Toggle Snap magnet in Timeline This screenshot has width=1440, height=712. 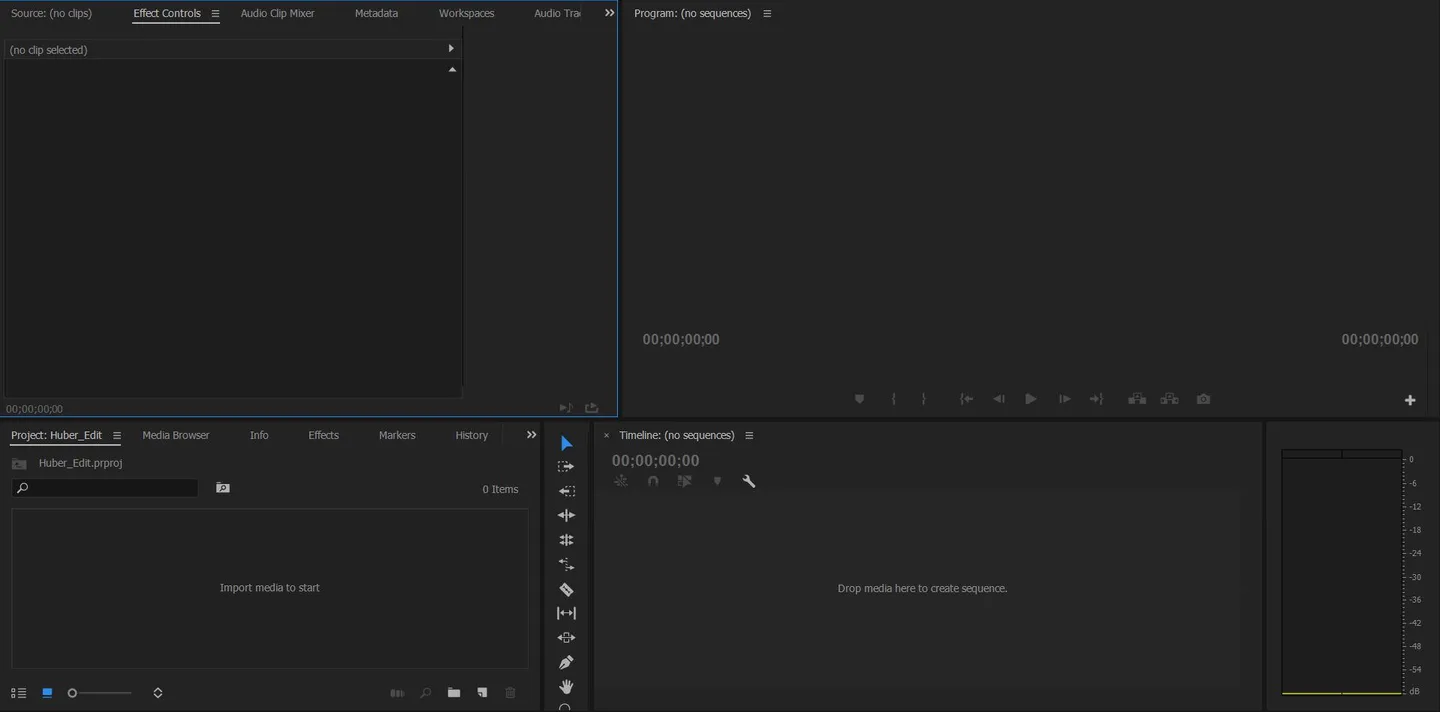coord(653,481)
